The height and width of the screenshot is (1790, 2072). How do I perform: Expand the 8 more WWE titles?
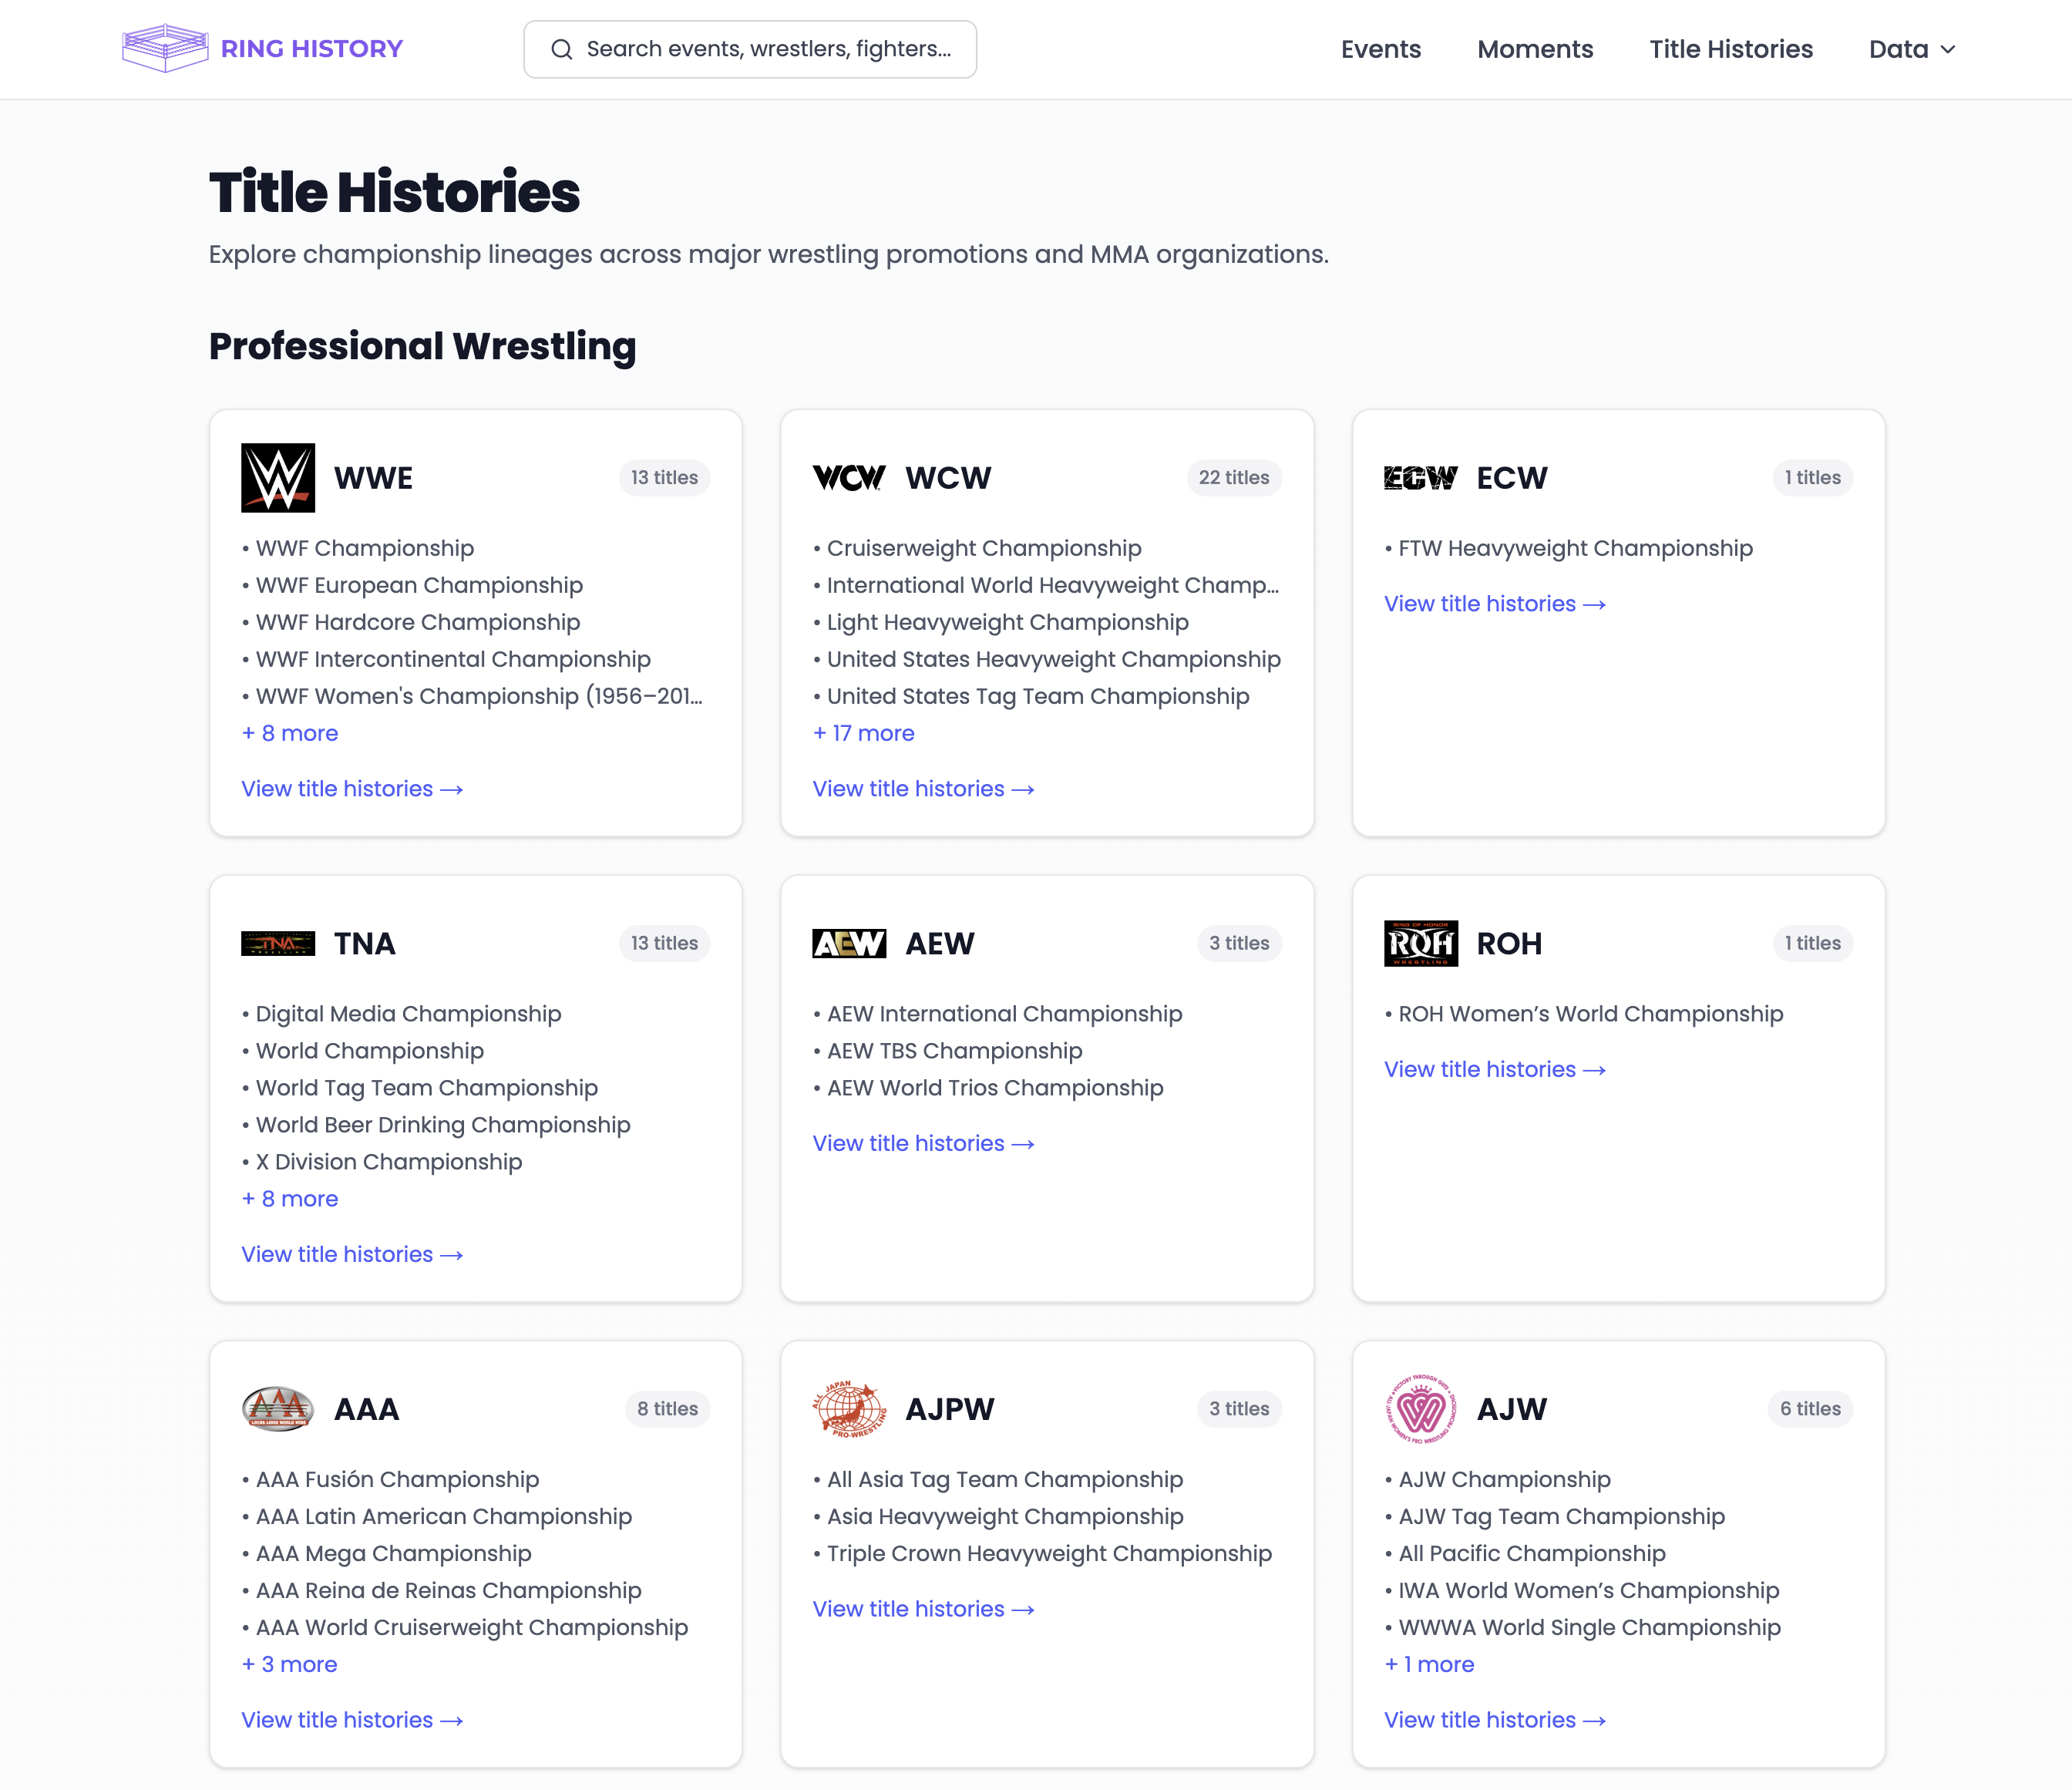click(x=290, y=733)
